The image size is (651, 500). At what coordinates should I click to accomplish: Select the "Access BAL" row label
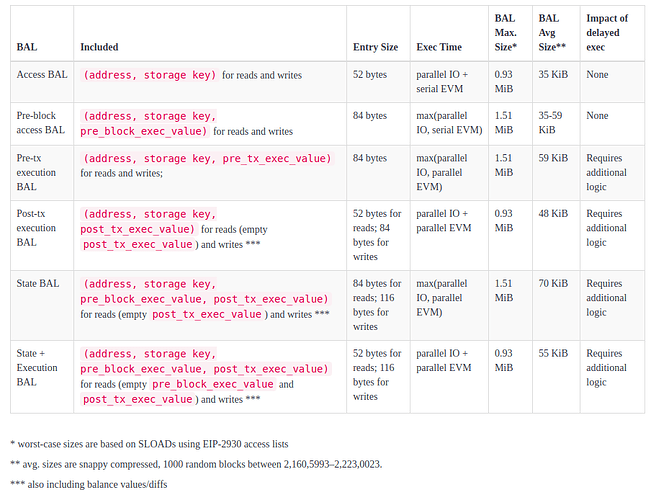click(x=42, y=74)
